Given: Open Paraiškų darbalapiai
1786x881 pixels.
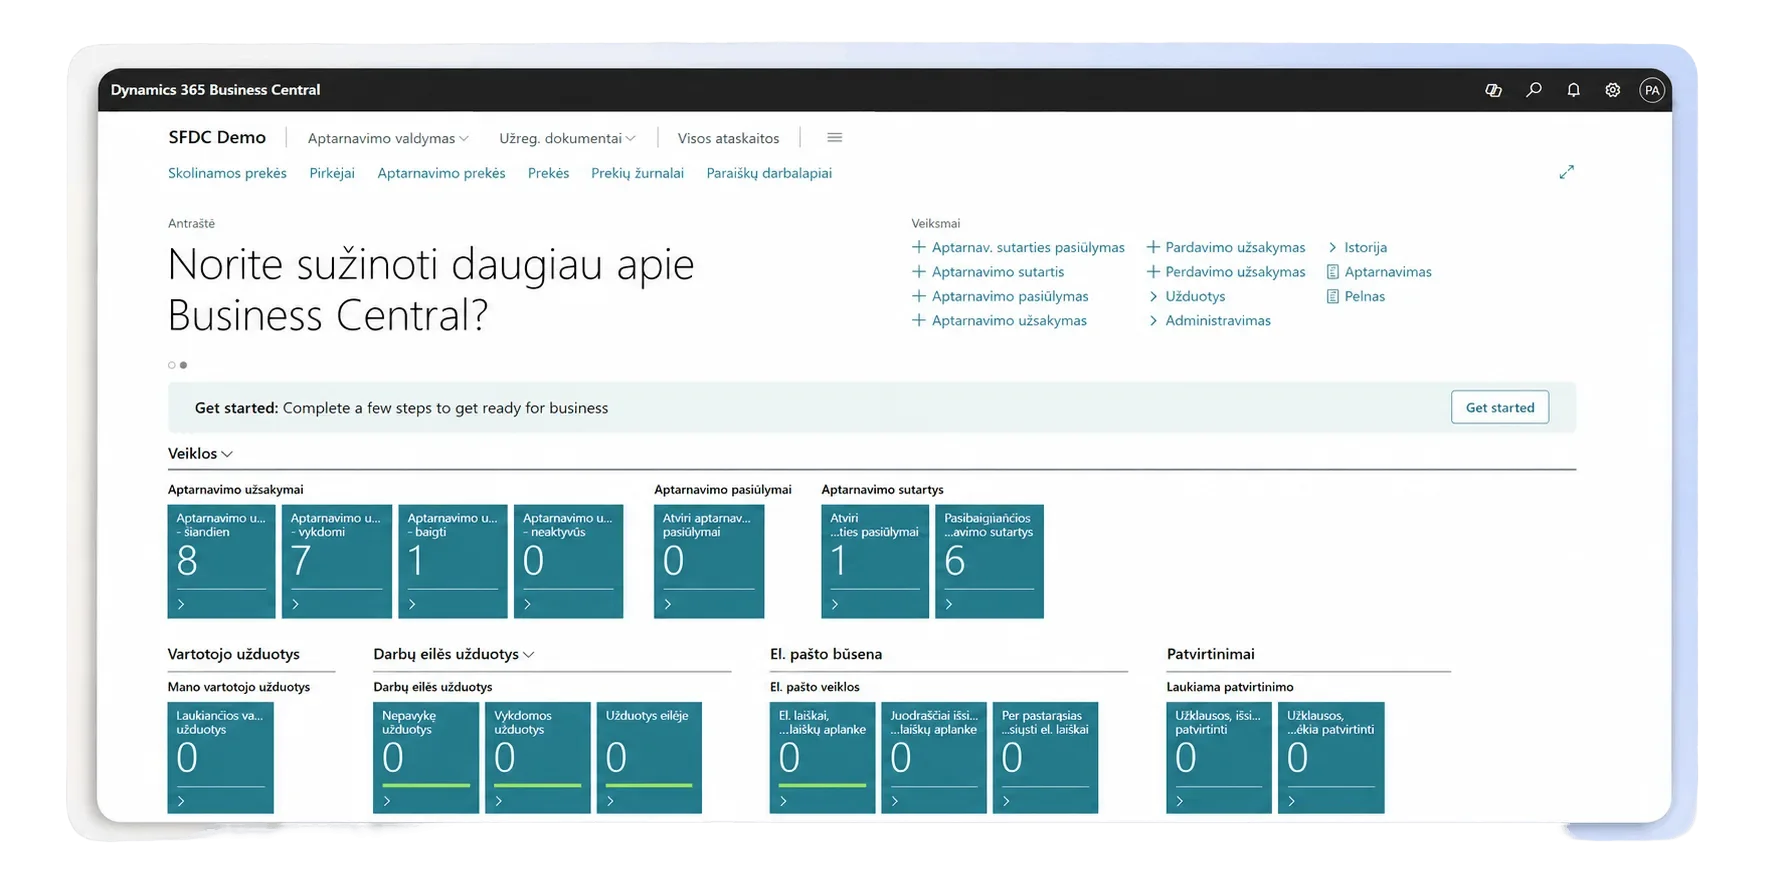Looking at the screenshot, I should (x=769, y=173).
